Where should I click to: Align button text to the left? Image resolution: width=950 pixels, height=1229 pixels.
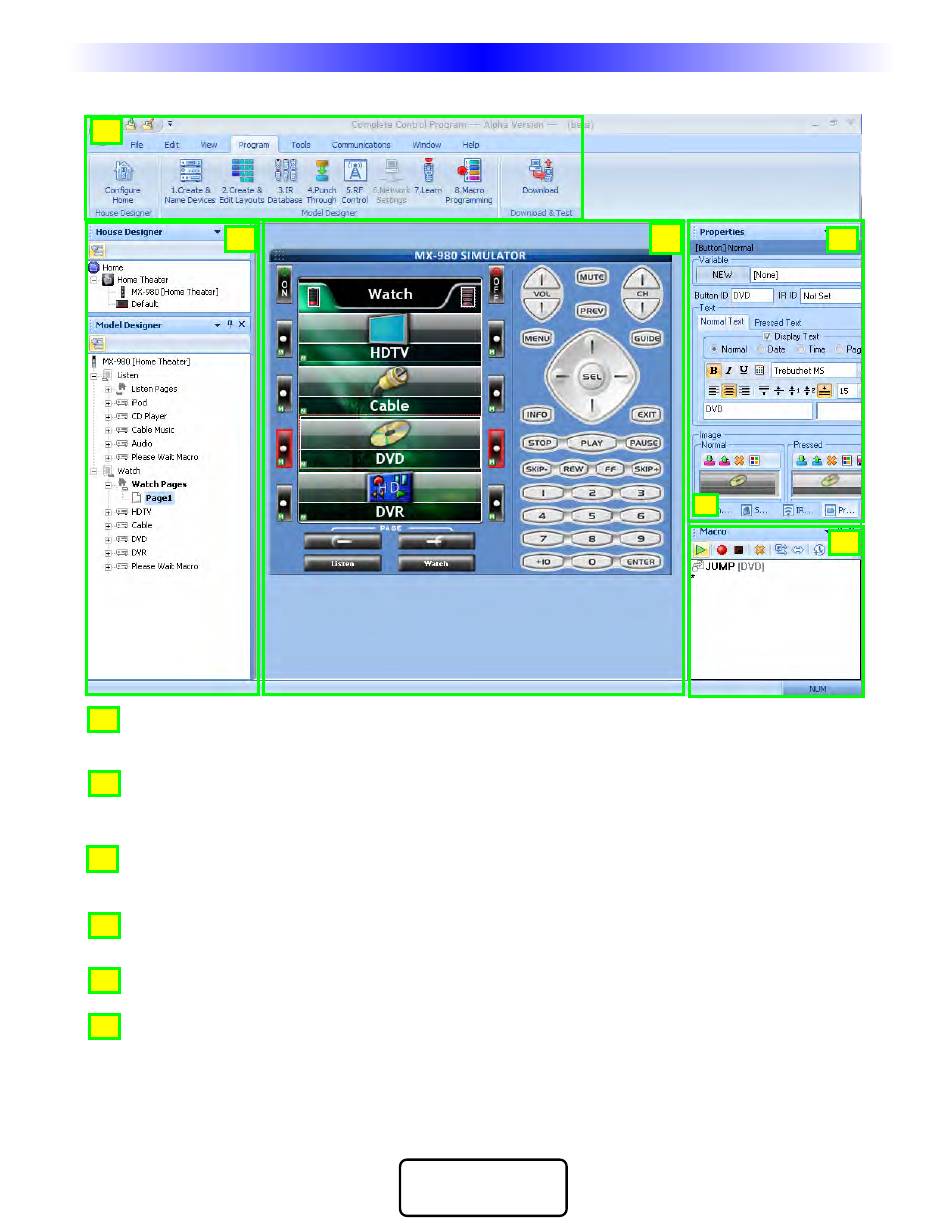(713, 391)
